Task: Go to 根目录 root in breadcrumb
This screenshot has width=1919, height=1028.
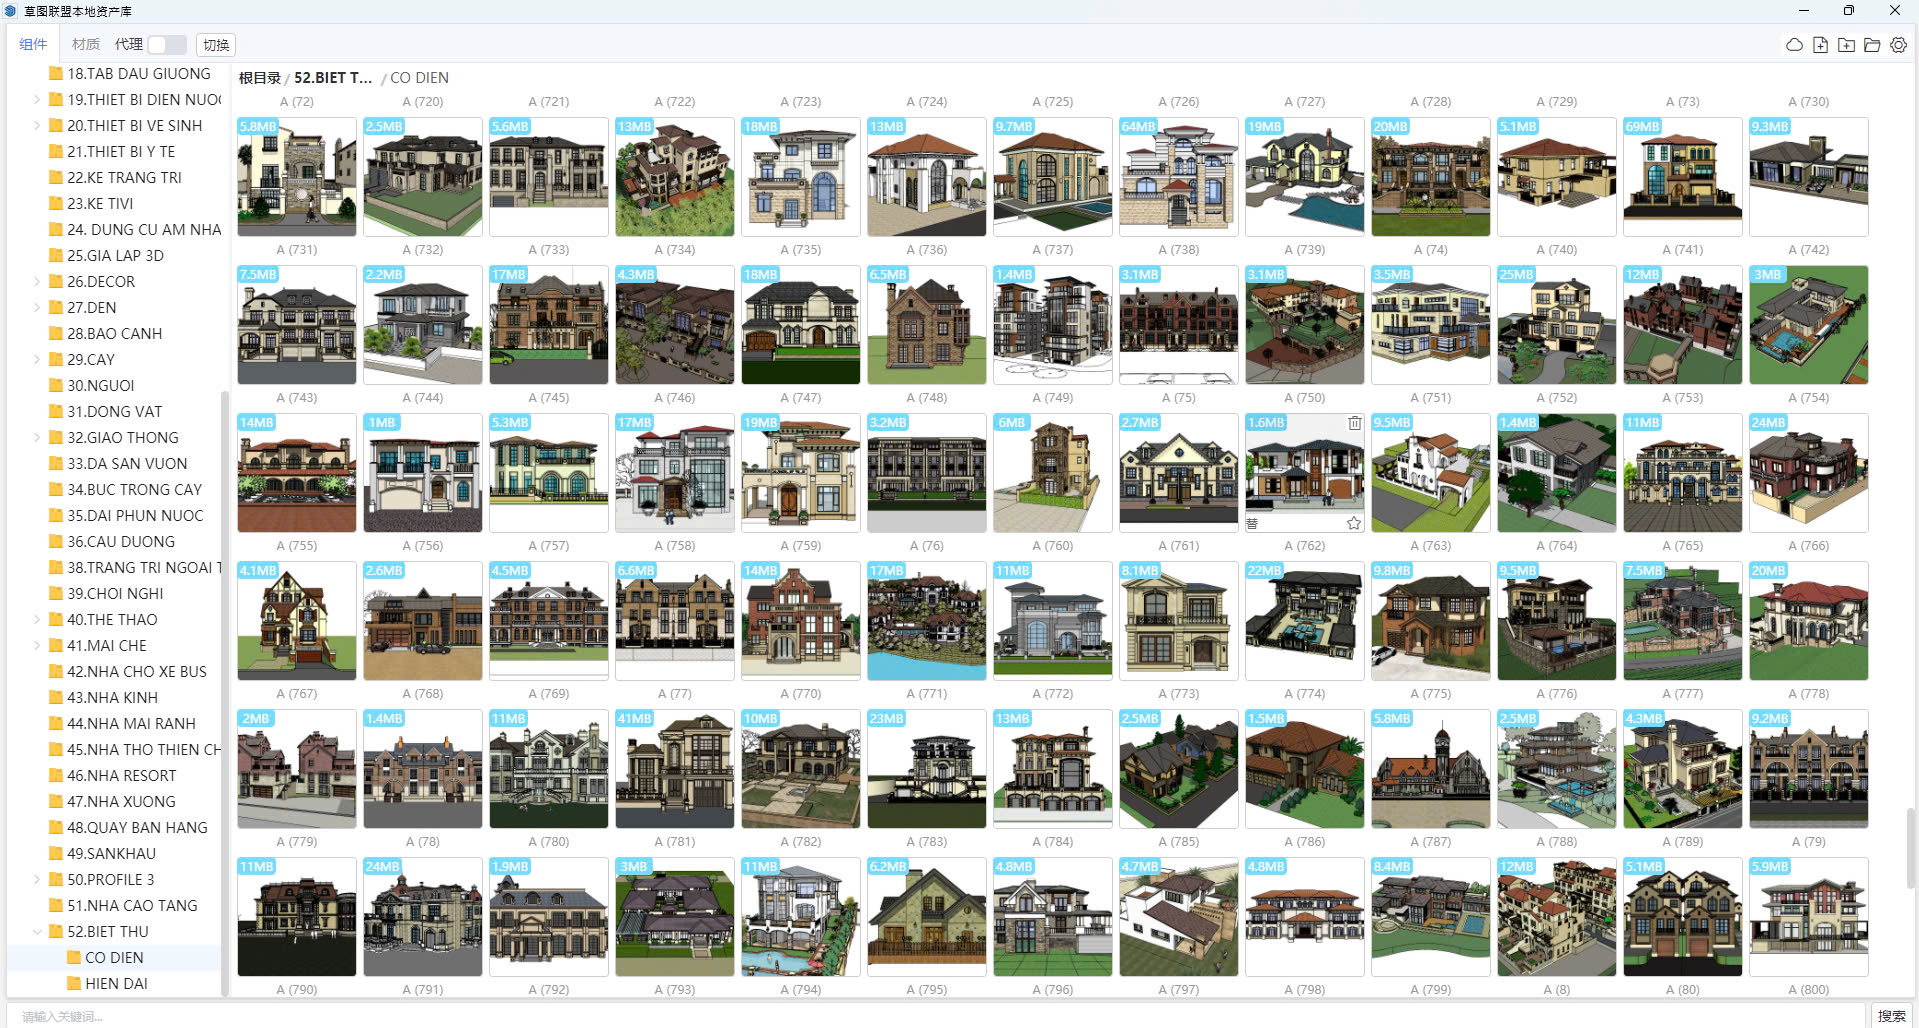Action: pos(259,78)
